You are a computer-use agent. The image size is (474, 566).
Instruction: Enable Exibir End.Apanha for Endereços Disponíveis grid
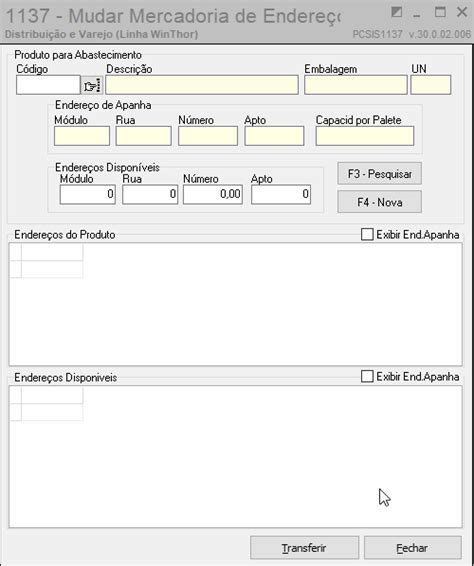[x=367, y=376]
